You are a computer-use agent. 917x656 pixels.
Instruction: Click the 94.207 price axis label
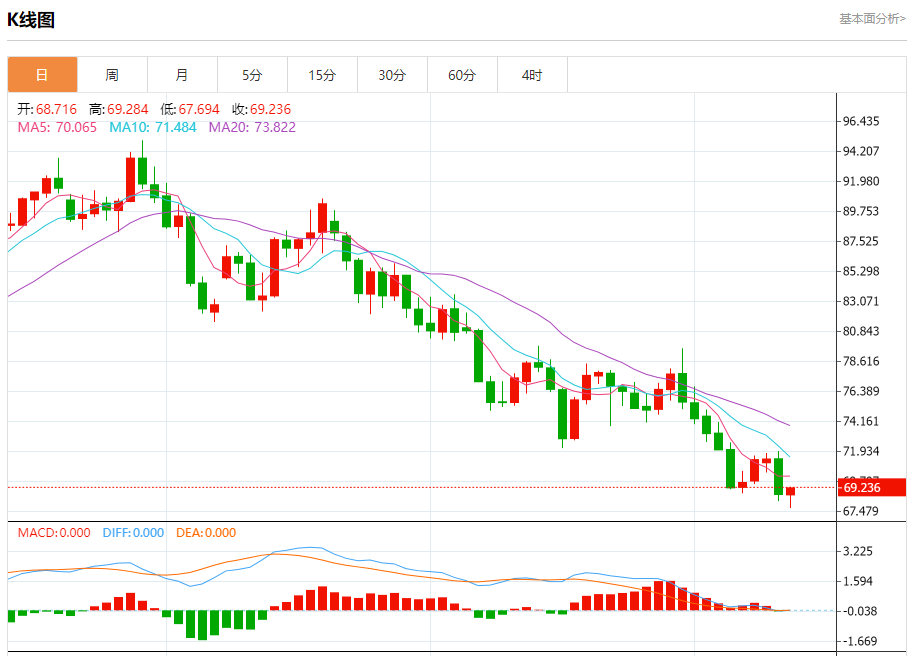tap(861, 151)
